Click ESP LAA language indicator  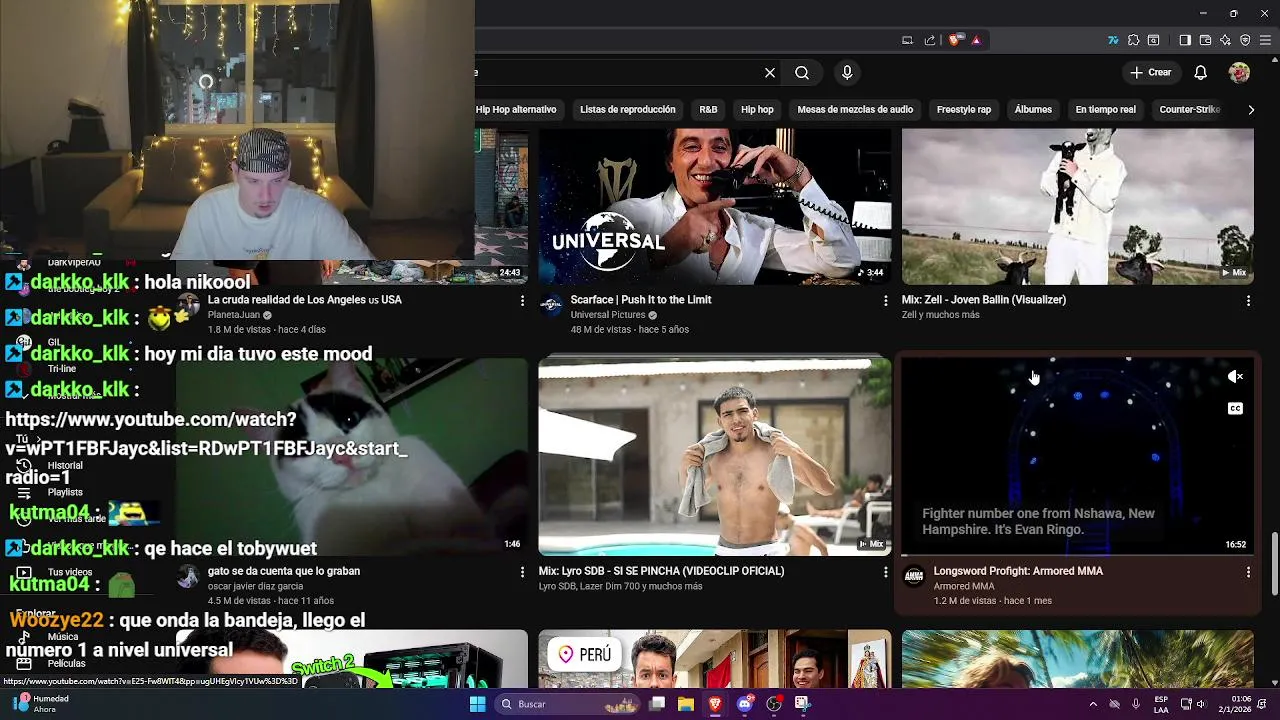tap(1161, 704)
